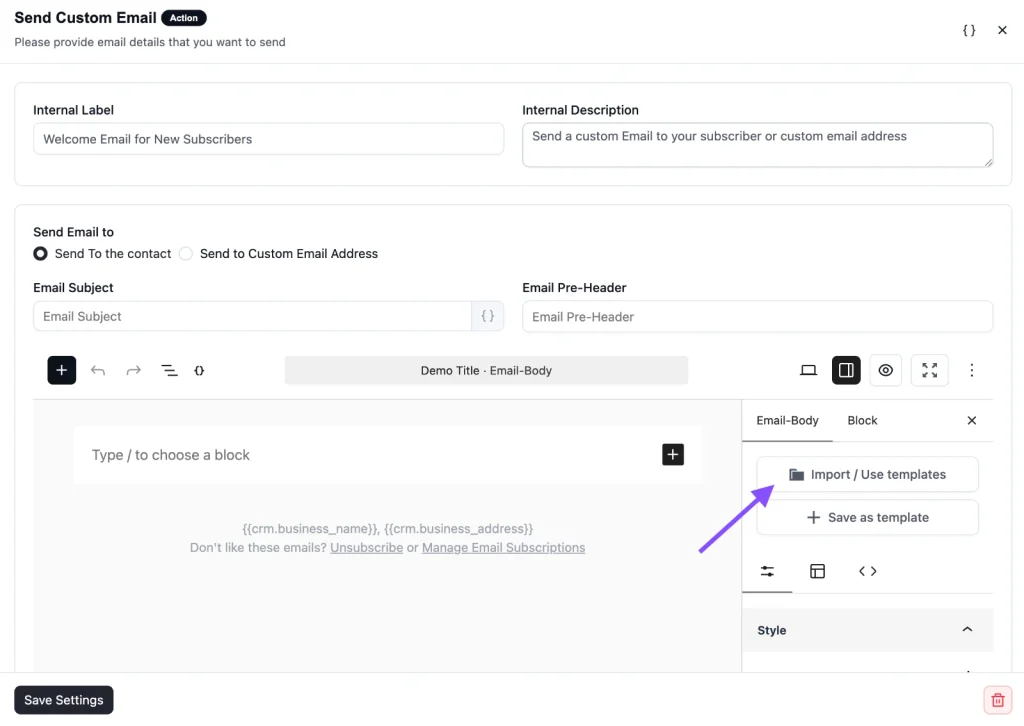Redo the editor change
The height and width of the screenshot is (726, 1024).
tap(133, 370)
